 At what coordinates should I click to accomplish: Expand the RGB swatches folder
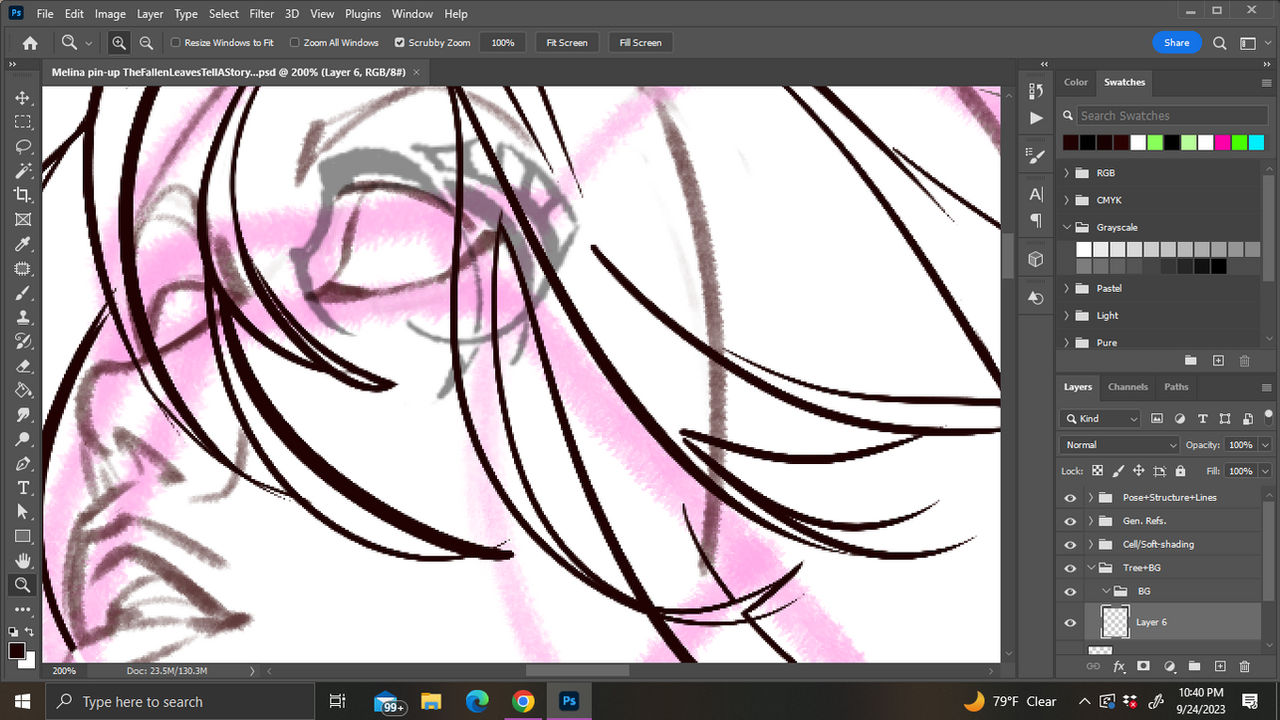(x=1066, y=172)
